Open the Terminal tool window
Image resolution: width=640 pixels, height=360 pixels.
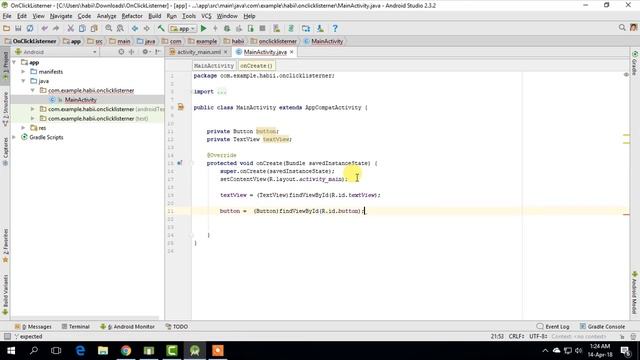coord(76,327)
